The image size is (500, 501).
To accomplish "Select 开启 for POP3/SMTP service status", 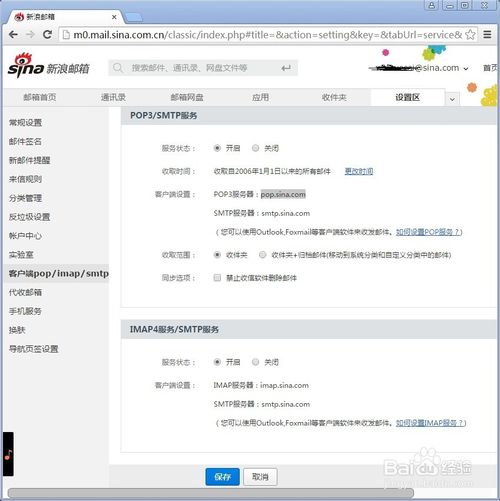I will coord(217,148).
